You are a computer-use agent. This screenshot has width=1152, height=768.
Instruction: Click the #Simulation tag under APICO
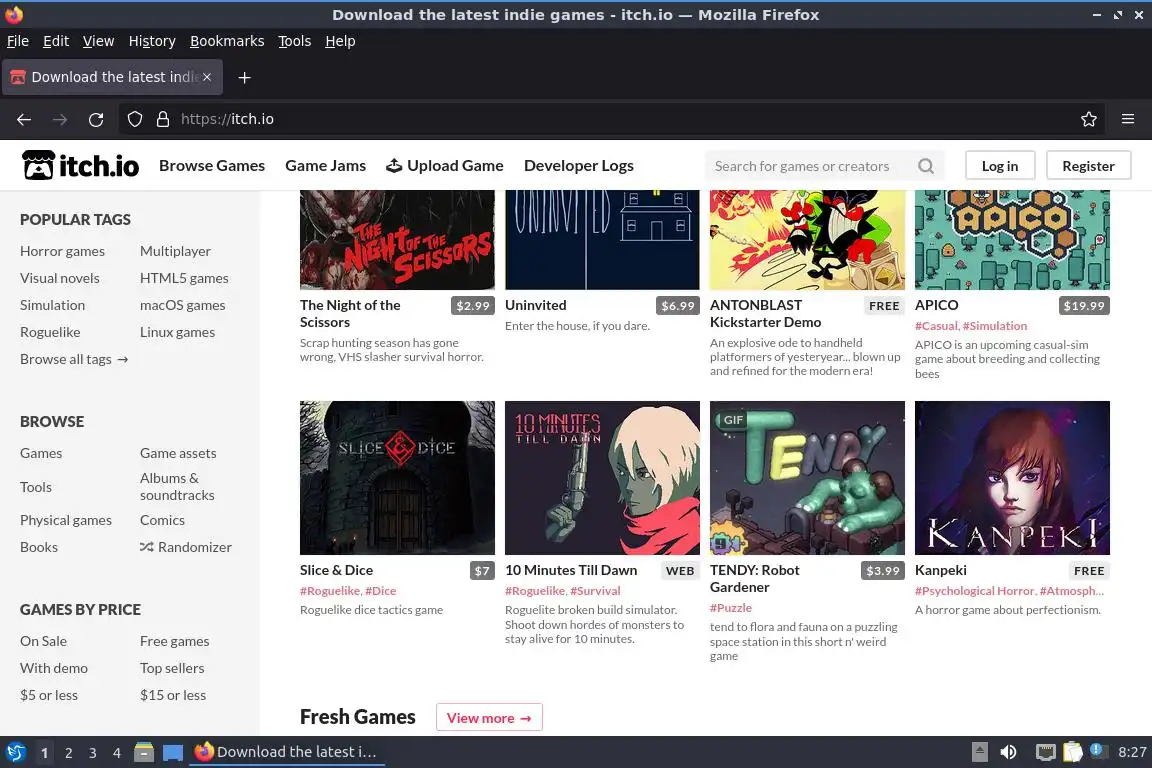[995, 326]
